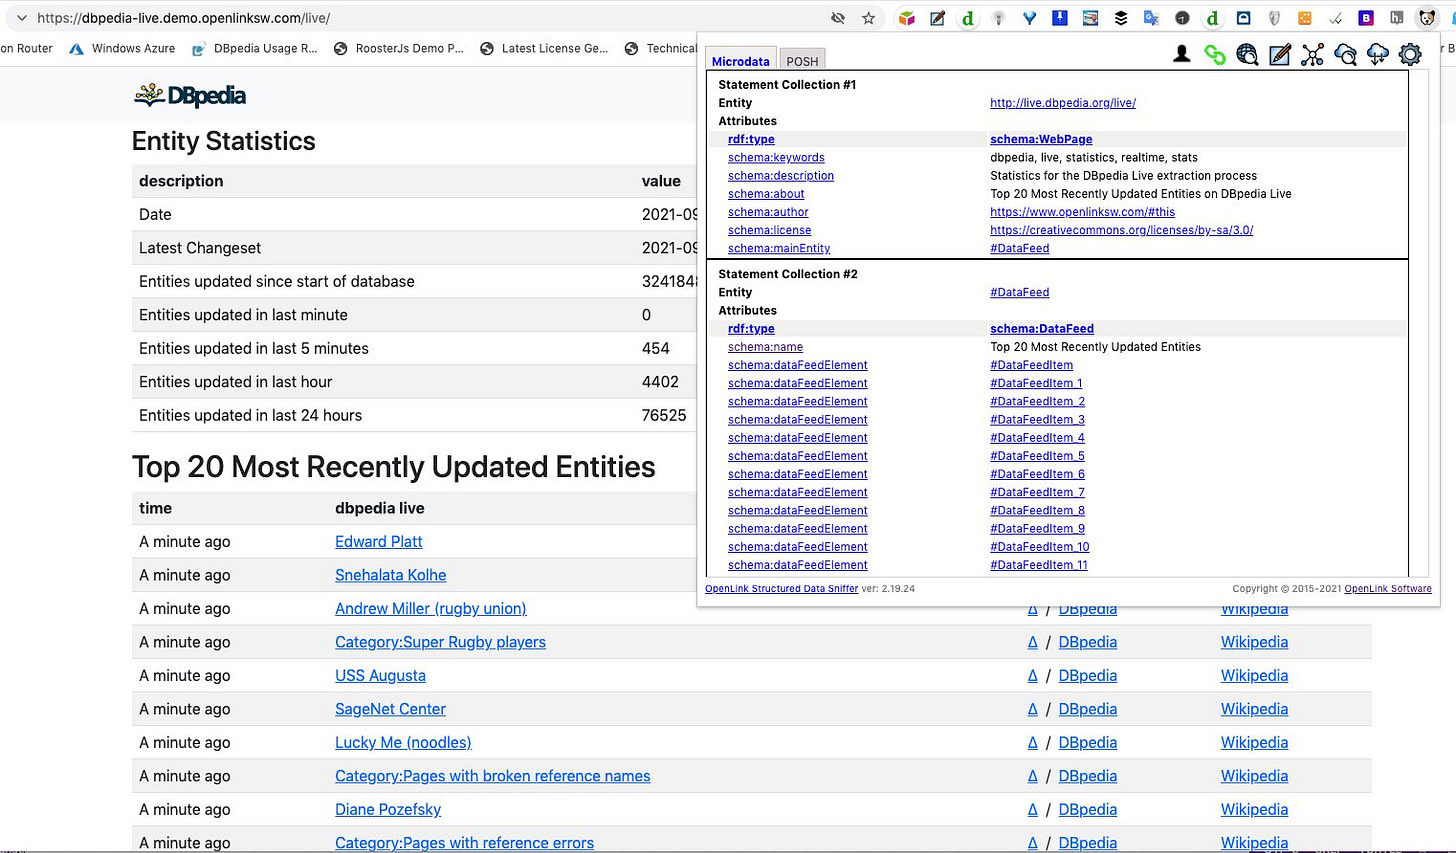Open the OpenLink Software copyright link
The width and height of the screenshot is (1456, 853).
pos(1388,589)
